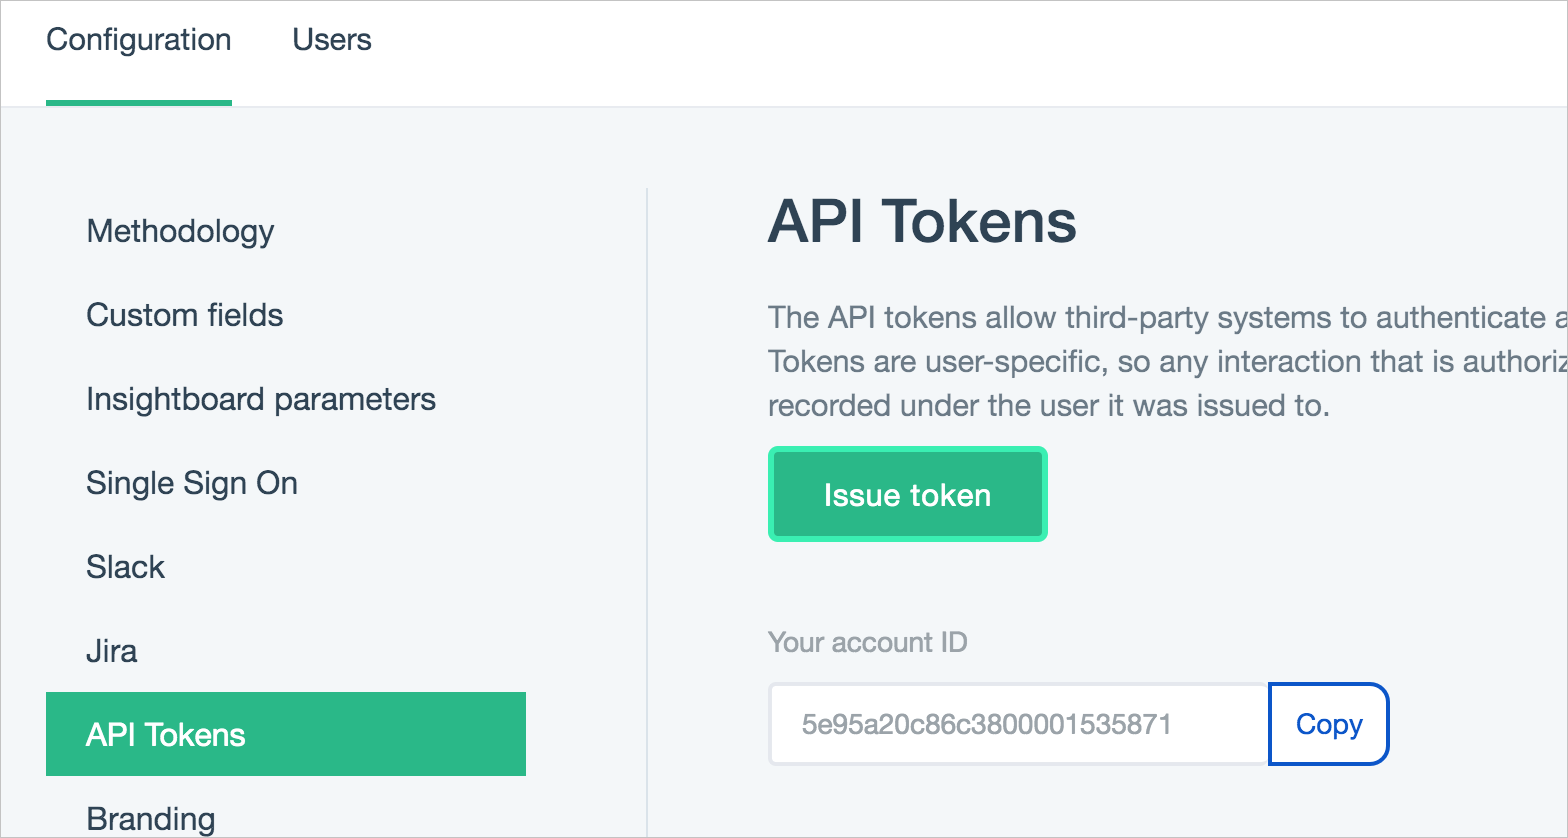
Task: Select Methodology in the sidebar
Action: click(x=180, y=231)
